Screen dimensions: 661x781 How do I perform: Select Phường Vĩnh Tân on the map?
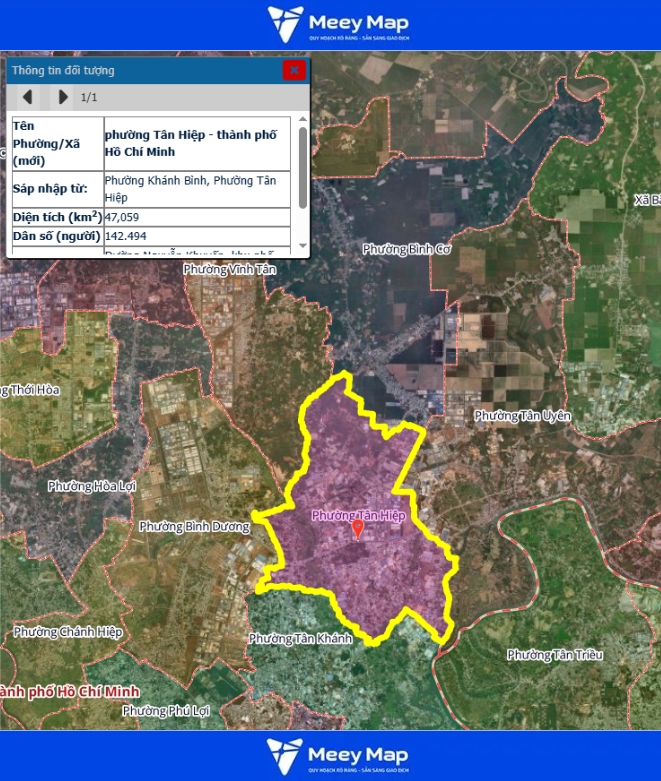click(x=229, y=270)
